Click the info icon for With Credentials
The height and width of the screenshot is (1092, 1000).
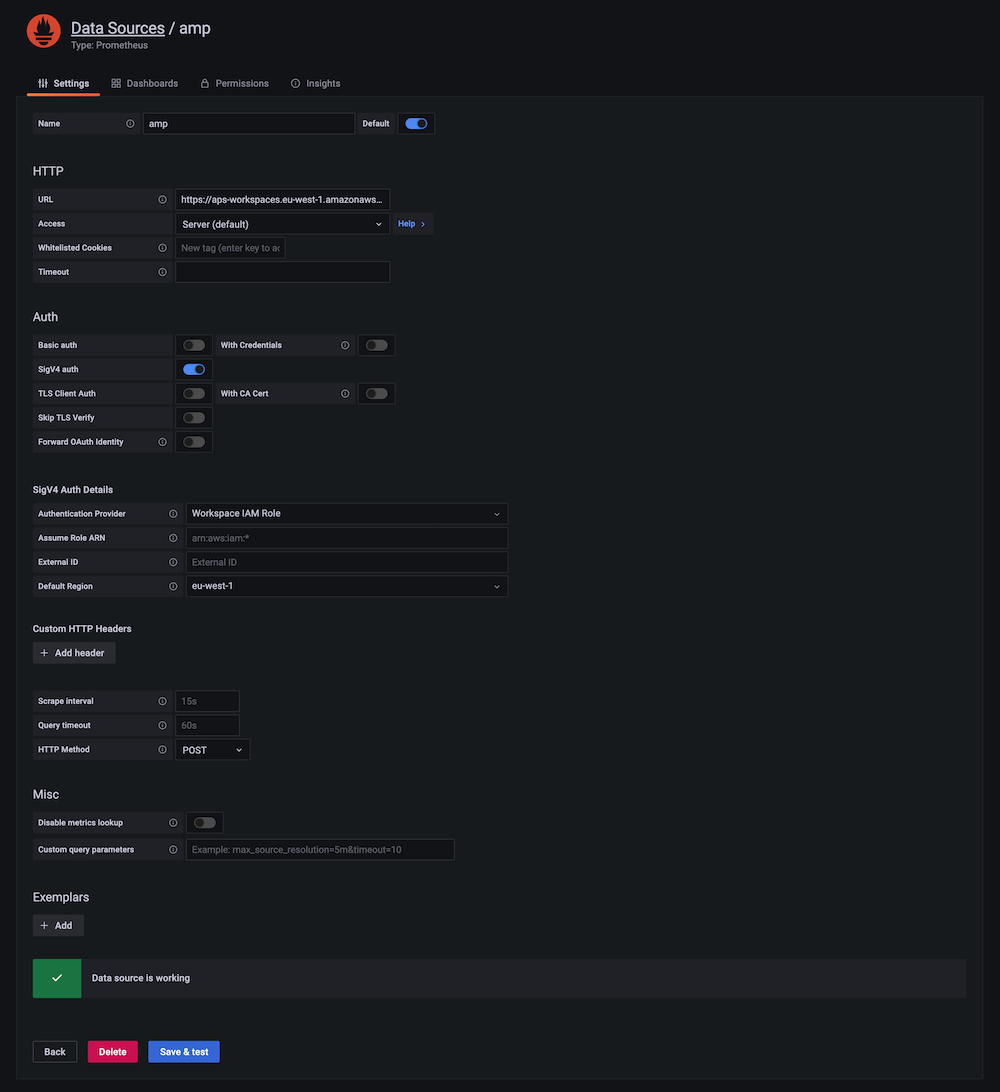[x=345, y=345]
